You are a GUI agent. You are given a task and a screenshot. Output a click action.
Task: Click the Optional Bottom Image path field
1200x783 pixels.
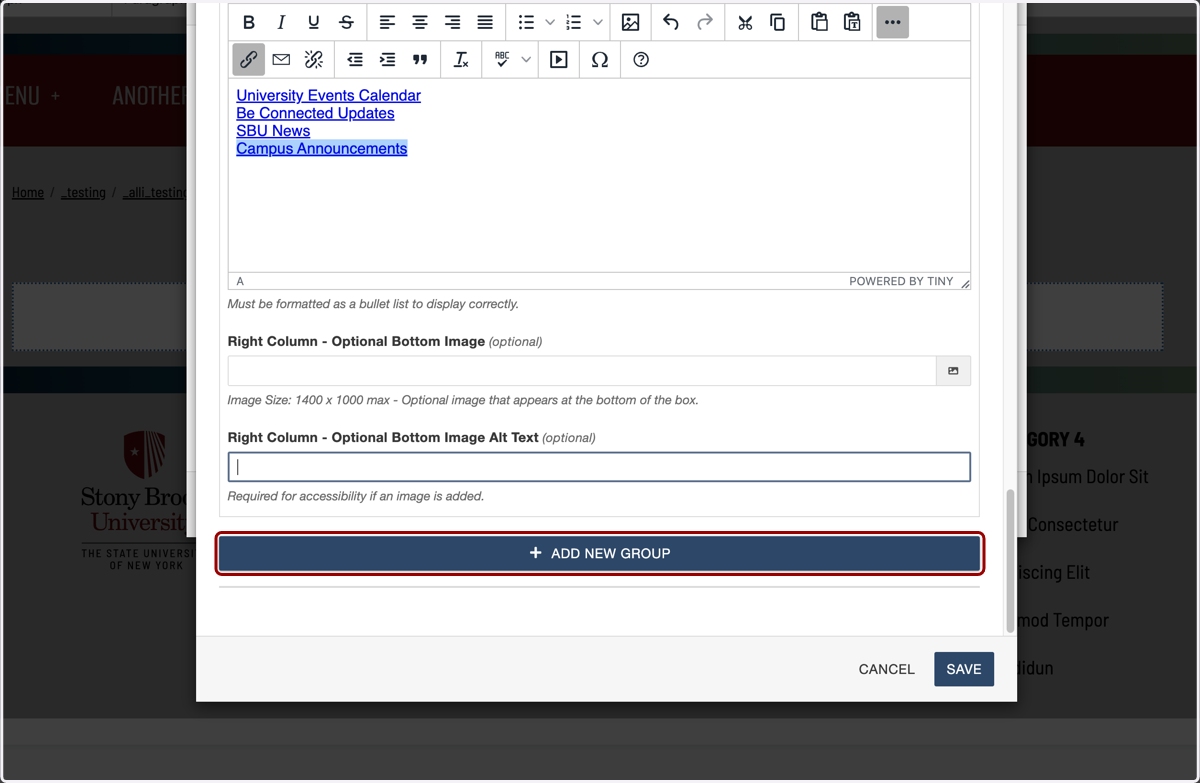582,371
